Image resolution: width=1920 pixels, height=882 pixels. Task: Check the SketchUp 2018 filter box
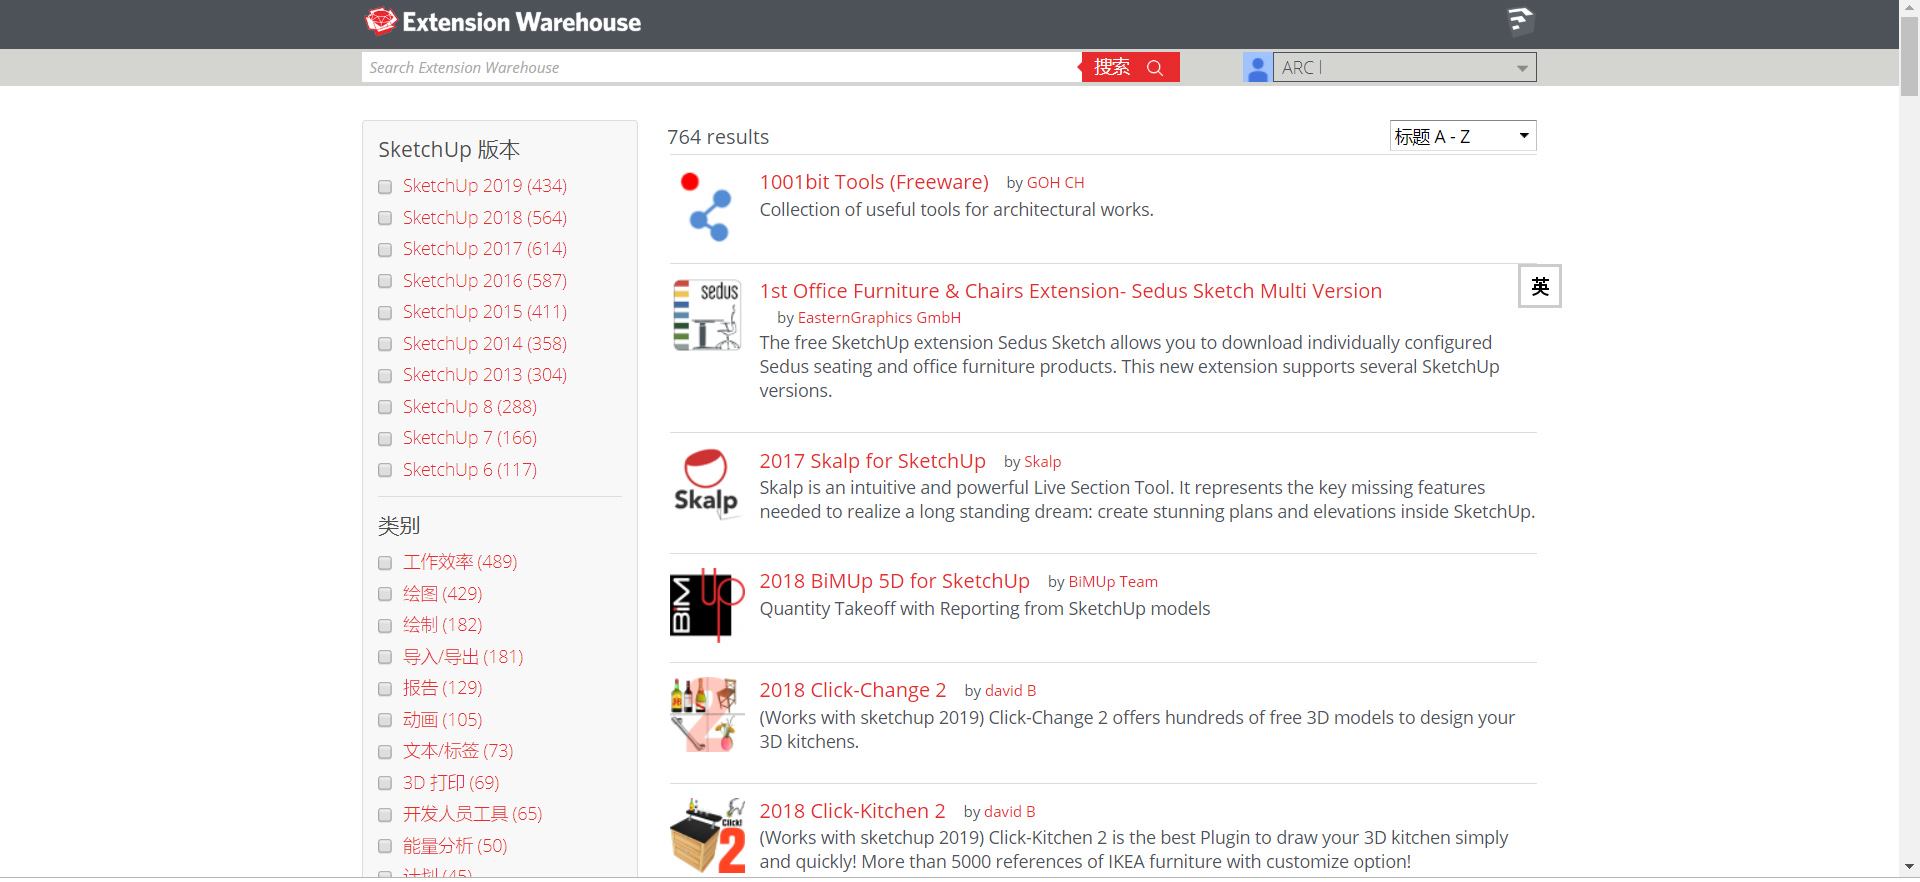click(x=385, y=218)
